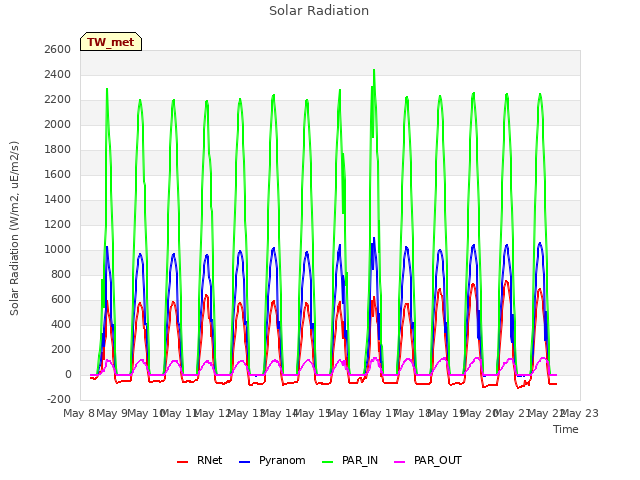640x480 pixels.
Task: Click the 400 y-axis tick label
Action: 61,324
